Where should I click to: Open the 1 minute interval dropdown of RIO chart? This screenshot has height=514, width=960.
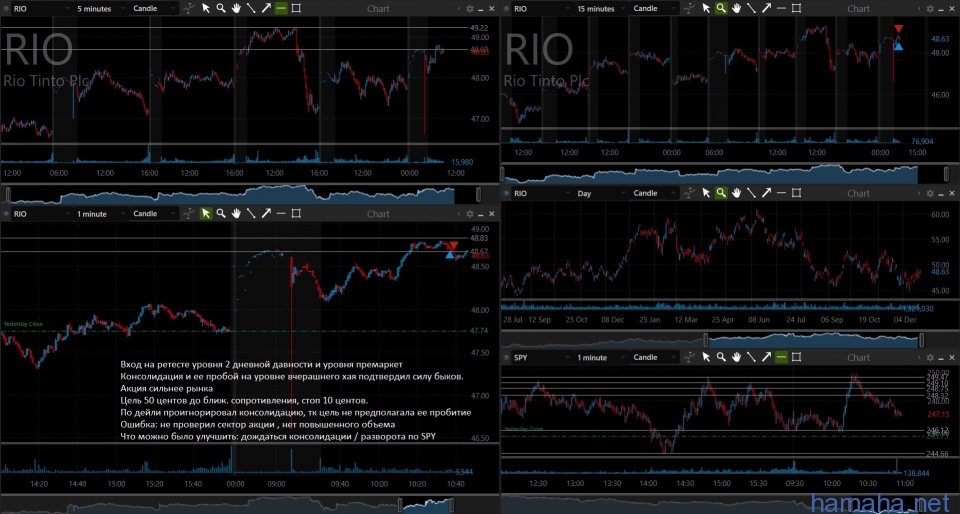tap(100, 214)
